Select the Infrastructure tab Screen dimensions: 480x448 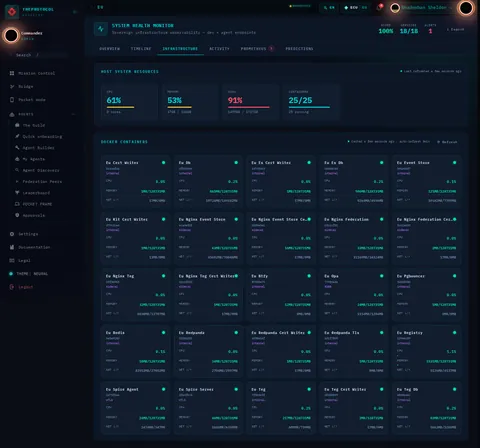coord(180,49)
